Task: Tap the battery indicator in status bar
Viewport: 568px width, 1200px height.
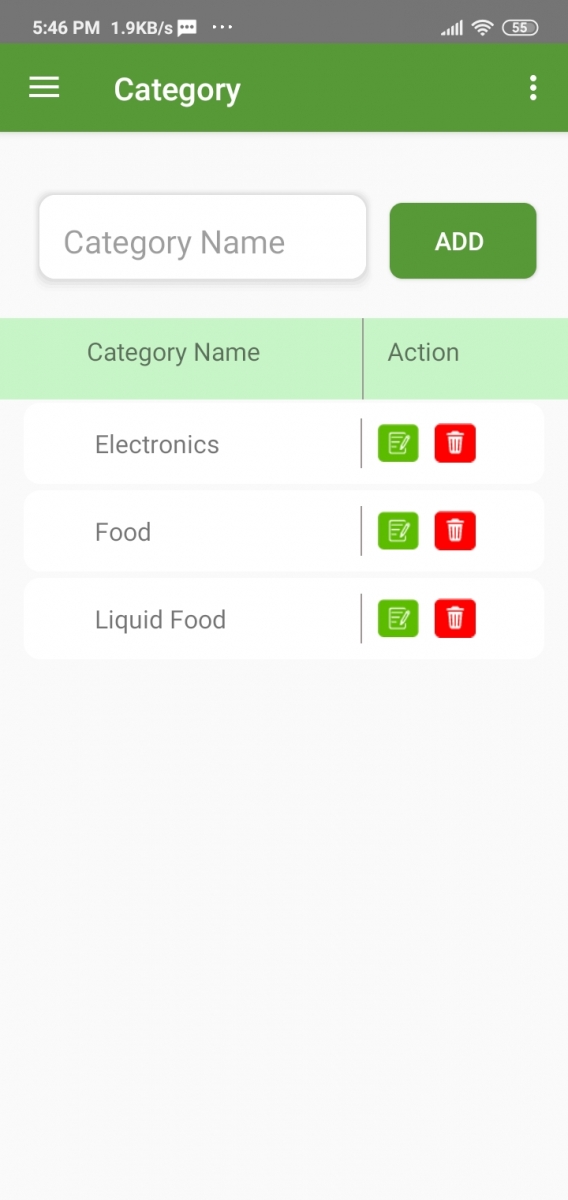Action: point(520,28)
